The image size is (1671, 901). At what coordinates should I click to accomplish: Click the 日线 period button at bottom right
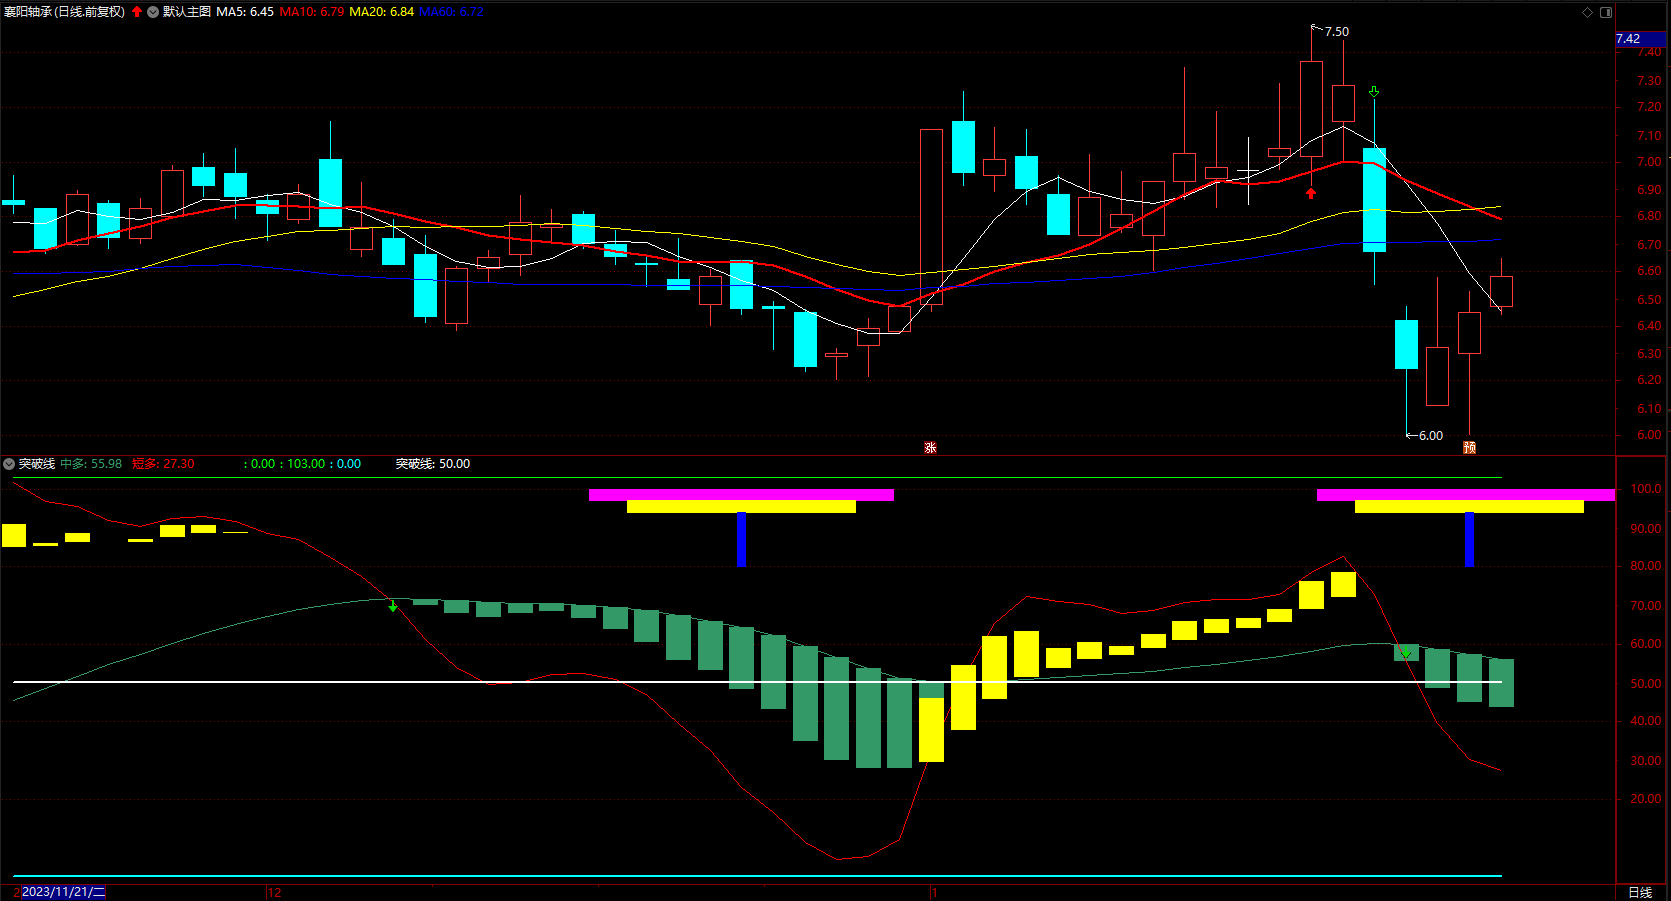[1640, 892]
